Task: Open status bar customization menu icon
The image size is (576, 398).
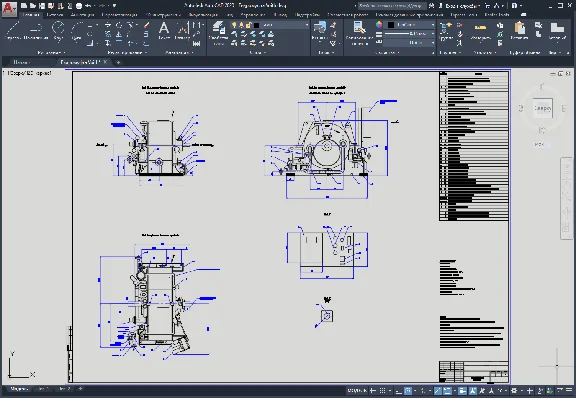Action: coord(570,391)
